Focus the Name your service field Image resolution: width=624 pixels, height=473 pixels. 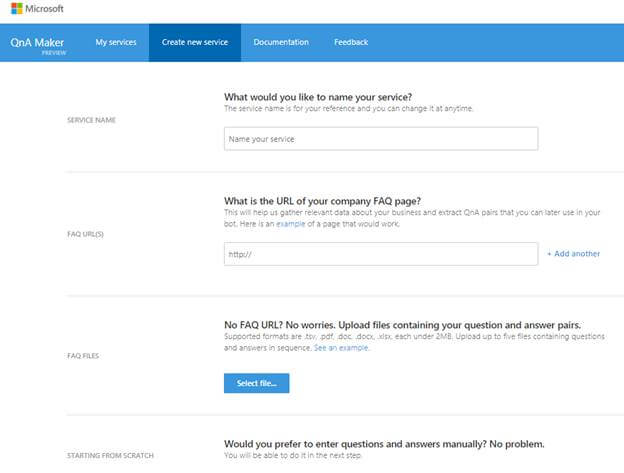[x=381, y=139]
